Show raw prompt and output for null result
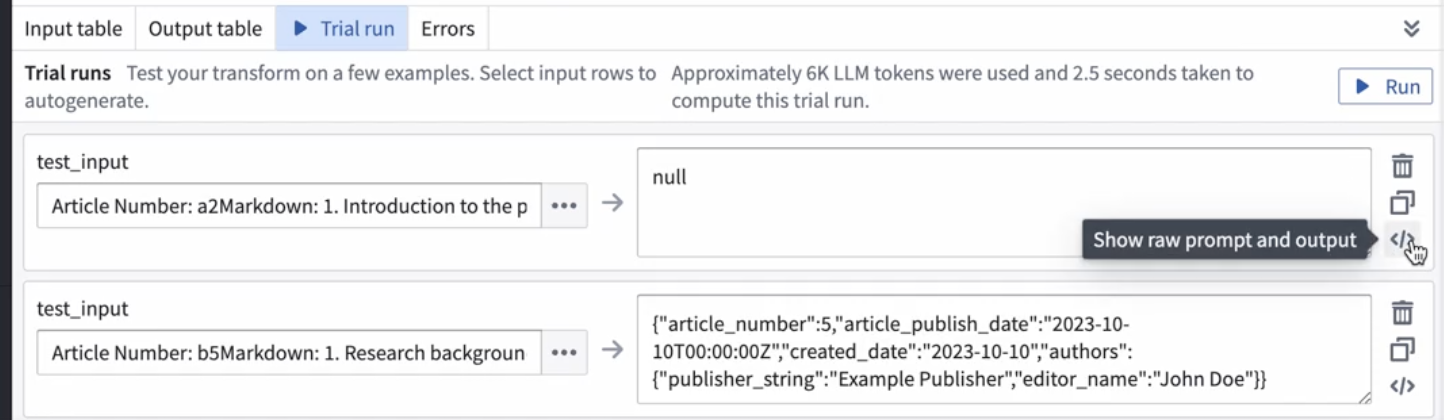Viewport: 1444px width, 420px height. [1402, 240]
